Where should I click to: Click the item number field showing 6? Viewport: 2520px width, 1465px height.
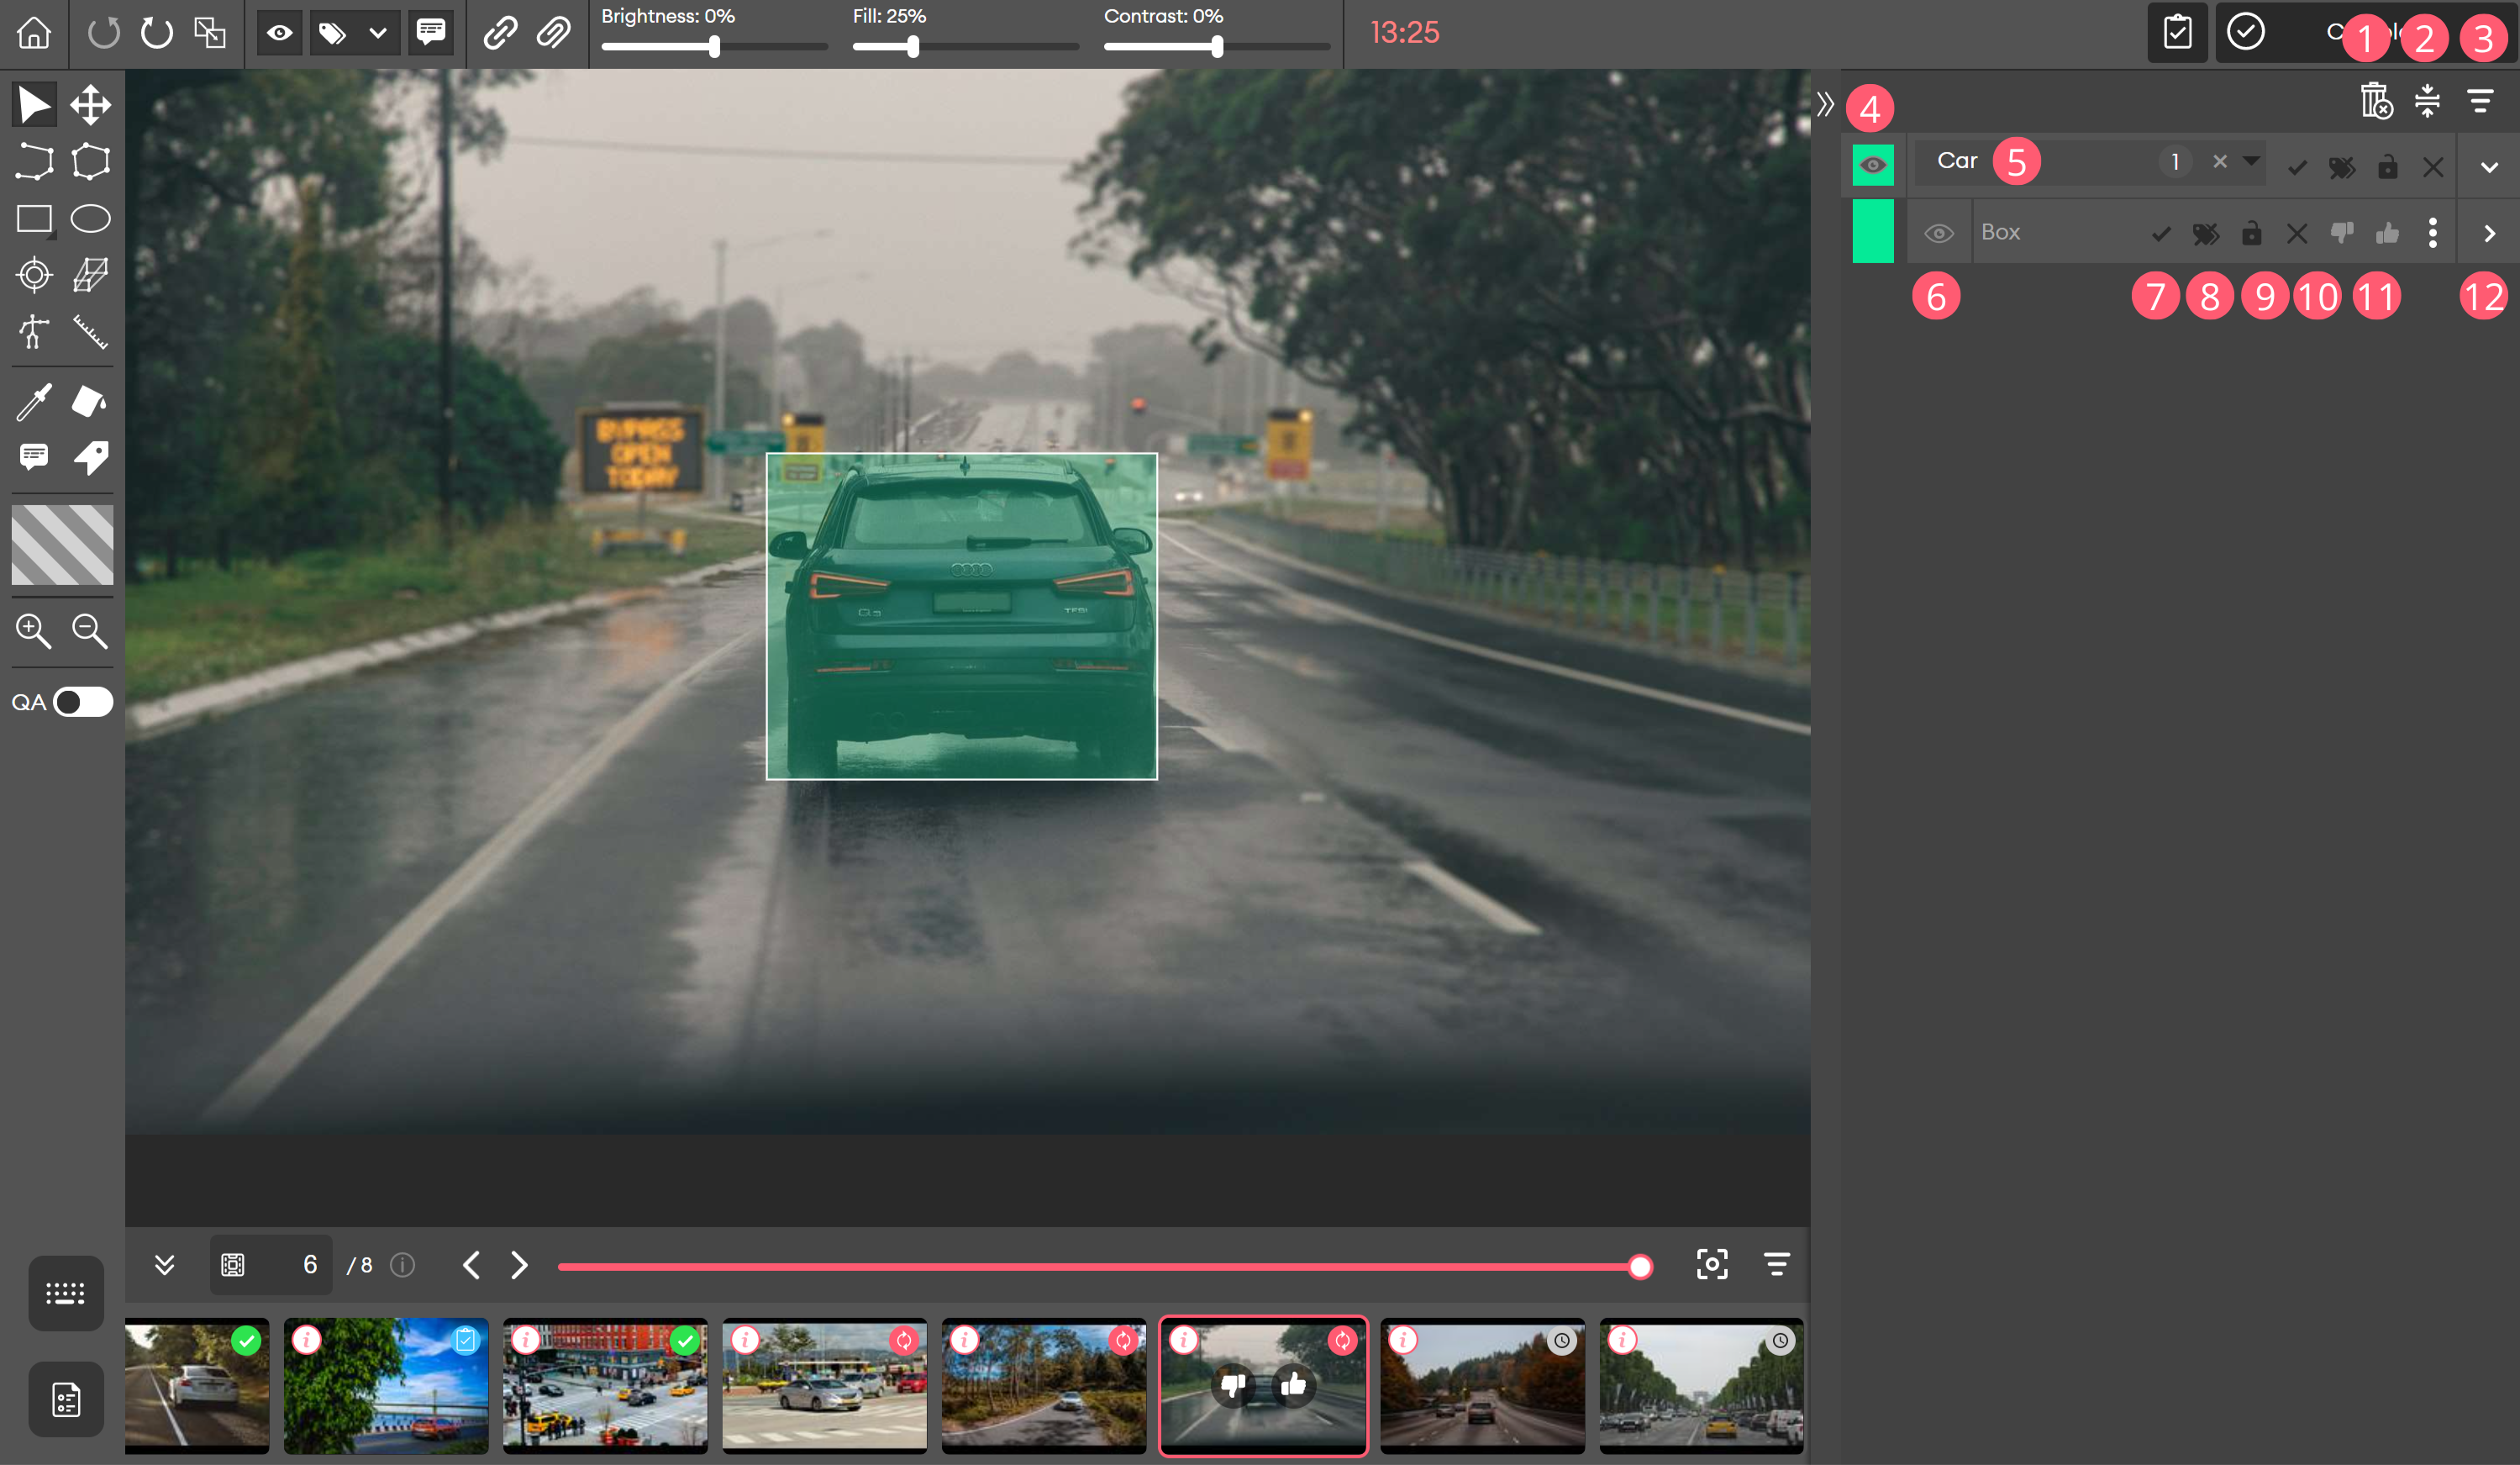(x=272, y=1265)
